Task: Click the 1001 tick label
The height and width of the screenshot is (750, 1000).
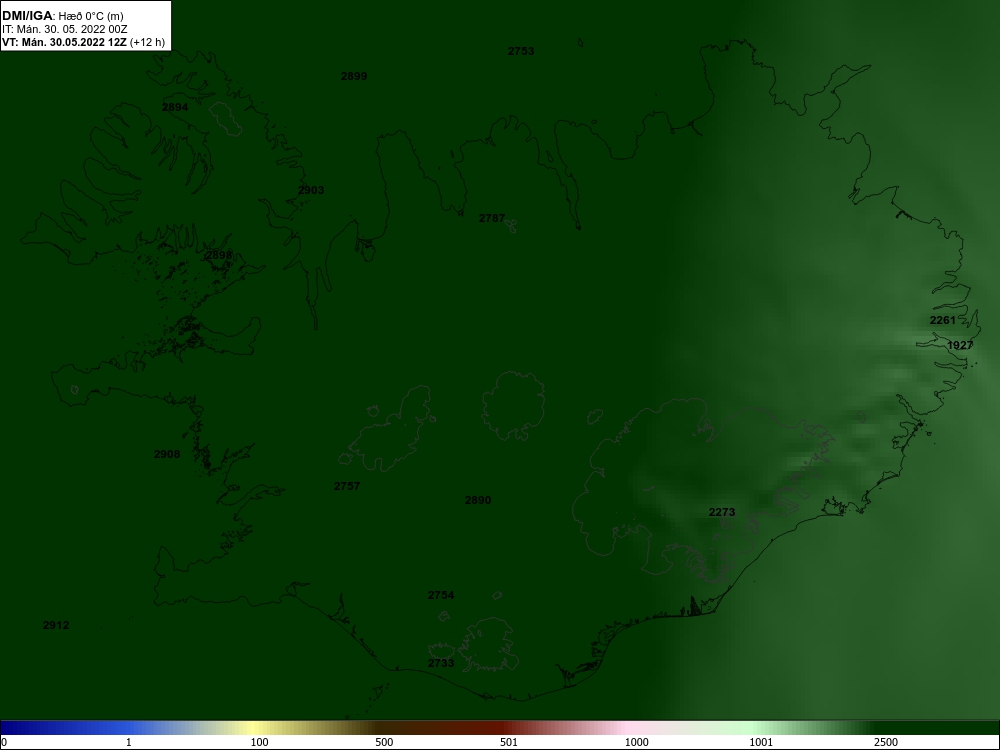Action: point(761,742)
